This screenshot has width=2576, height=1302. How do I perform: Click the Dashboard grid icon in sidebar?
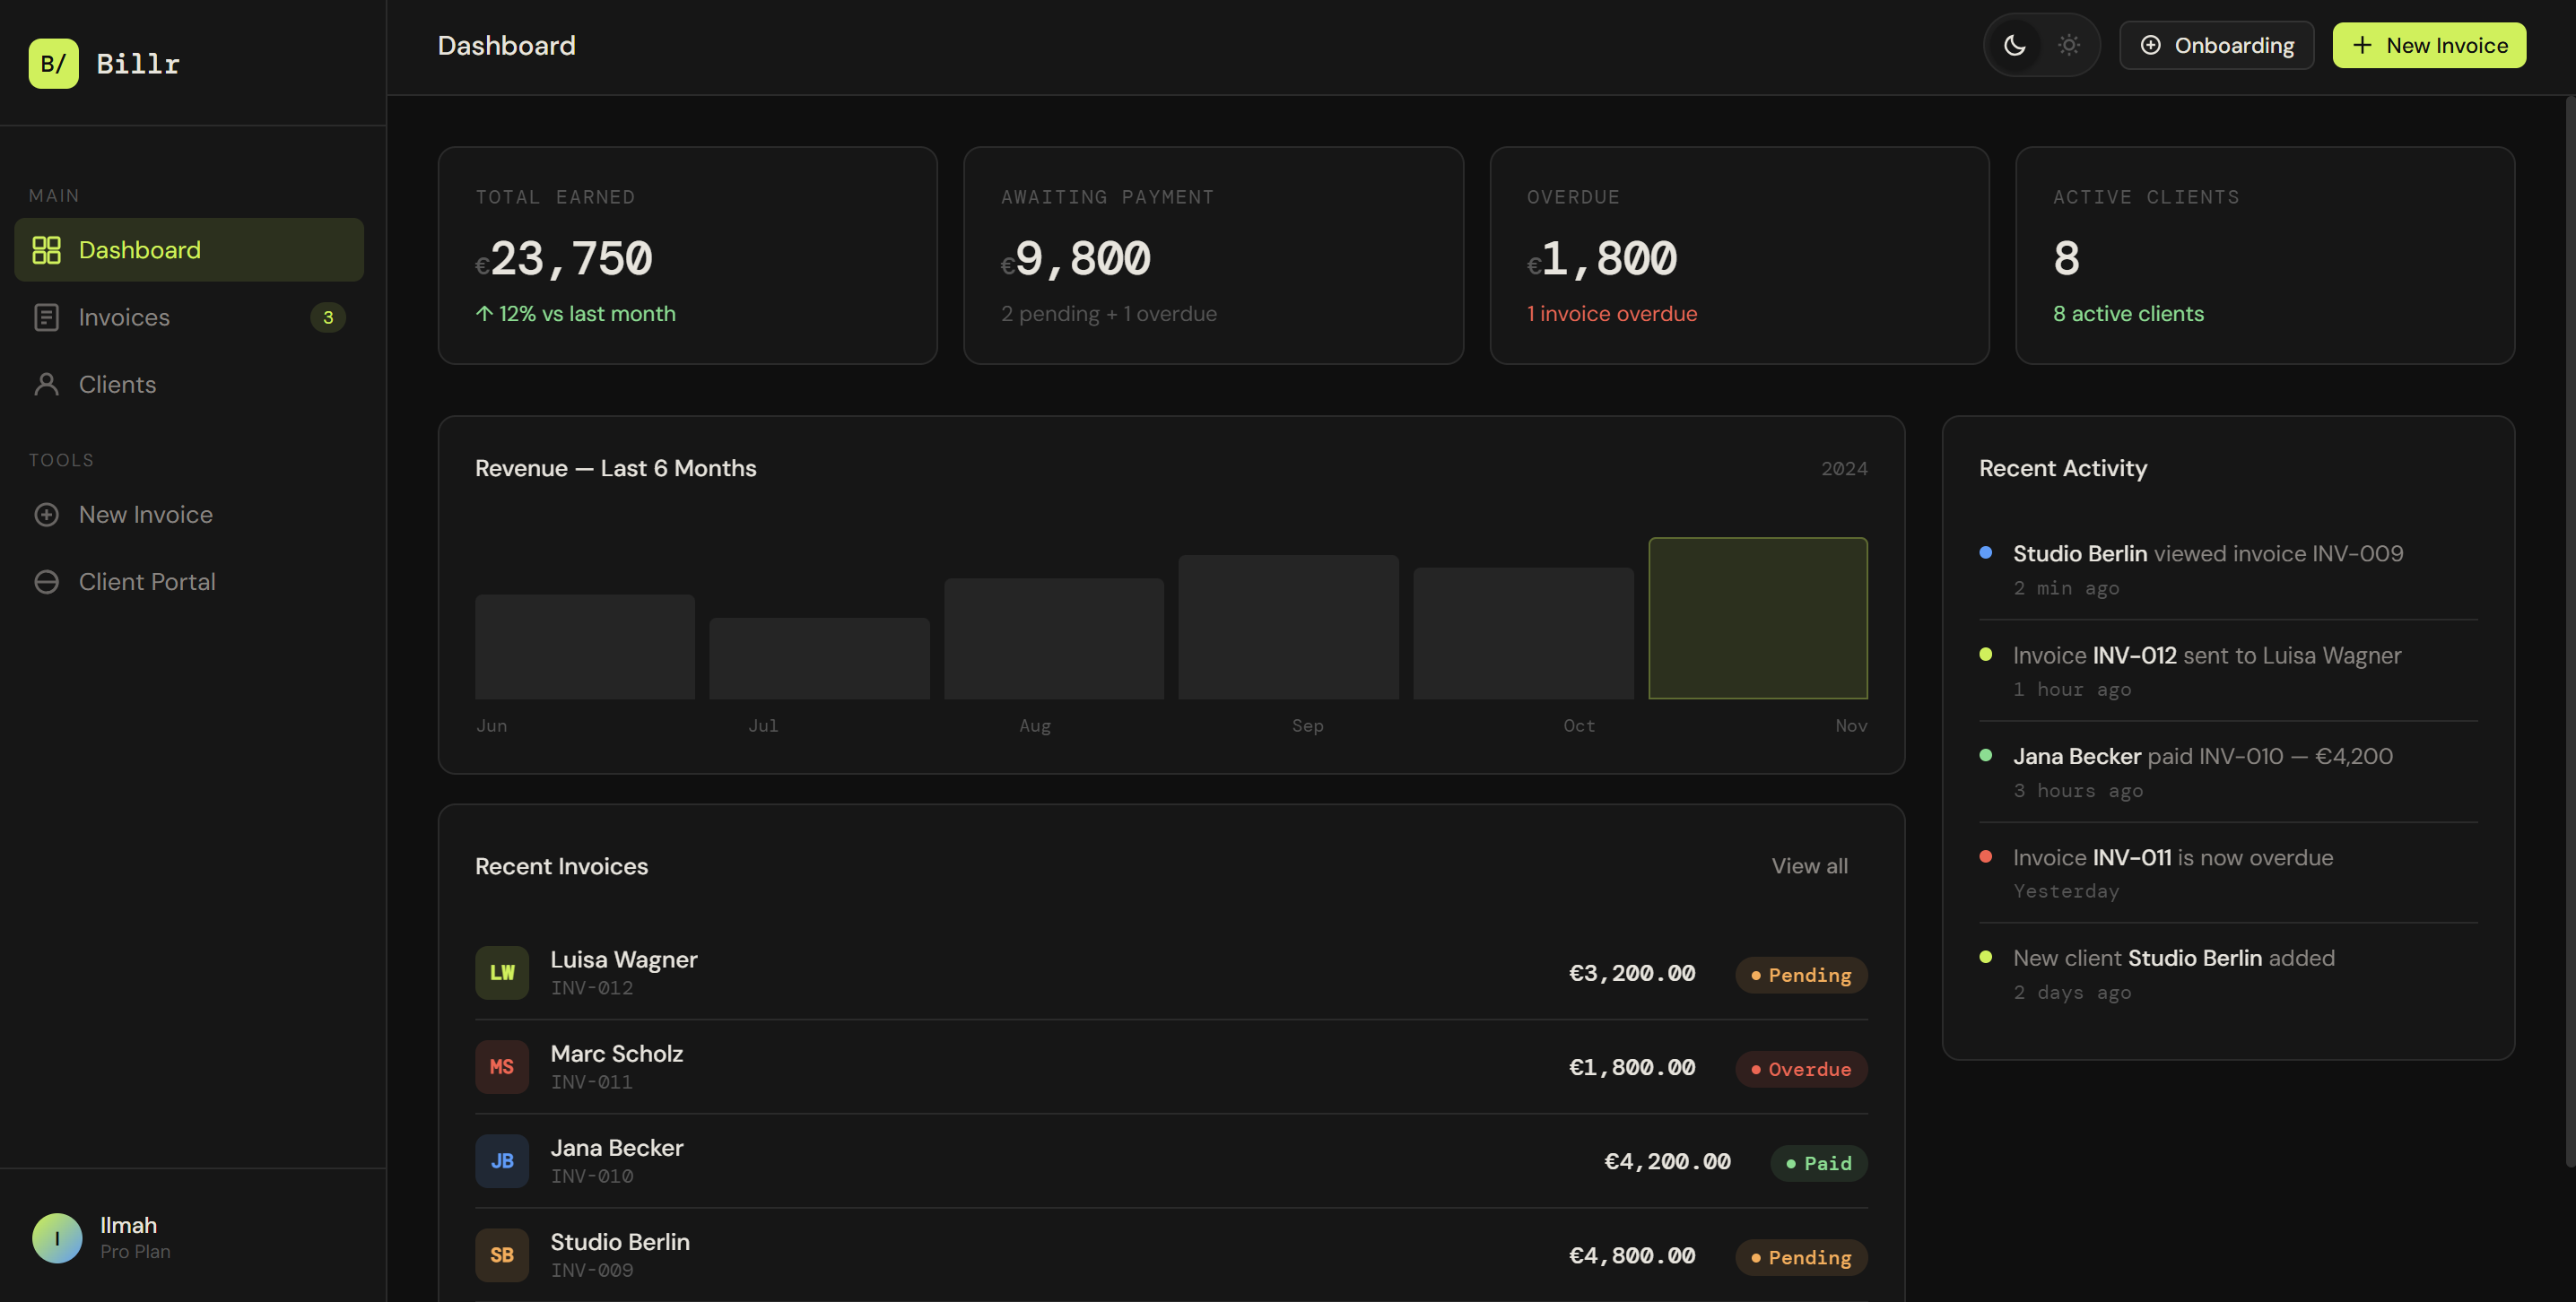coord(46,250)
